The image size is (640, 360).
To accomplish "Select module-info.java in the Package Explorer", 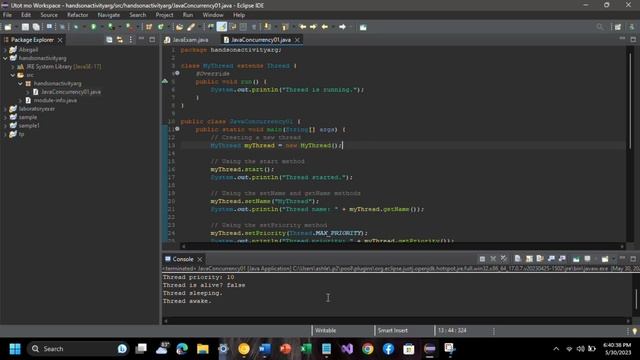I will [x=55, y=100].
